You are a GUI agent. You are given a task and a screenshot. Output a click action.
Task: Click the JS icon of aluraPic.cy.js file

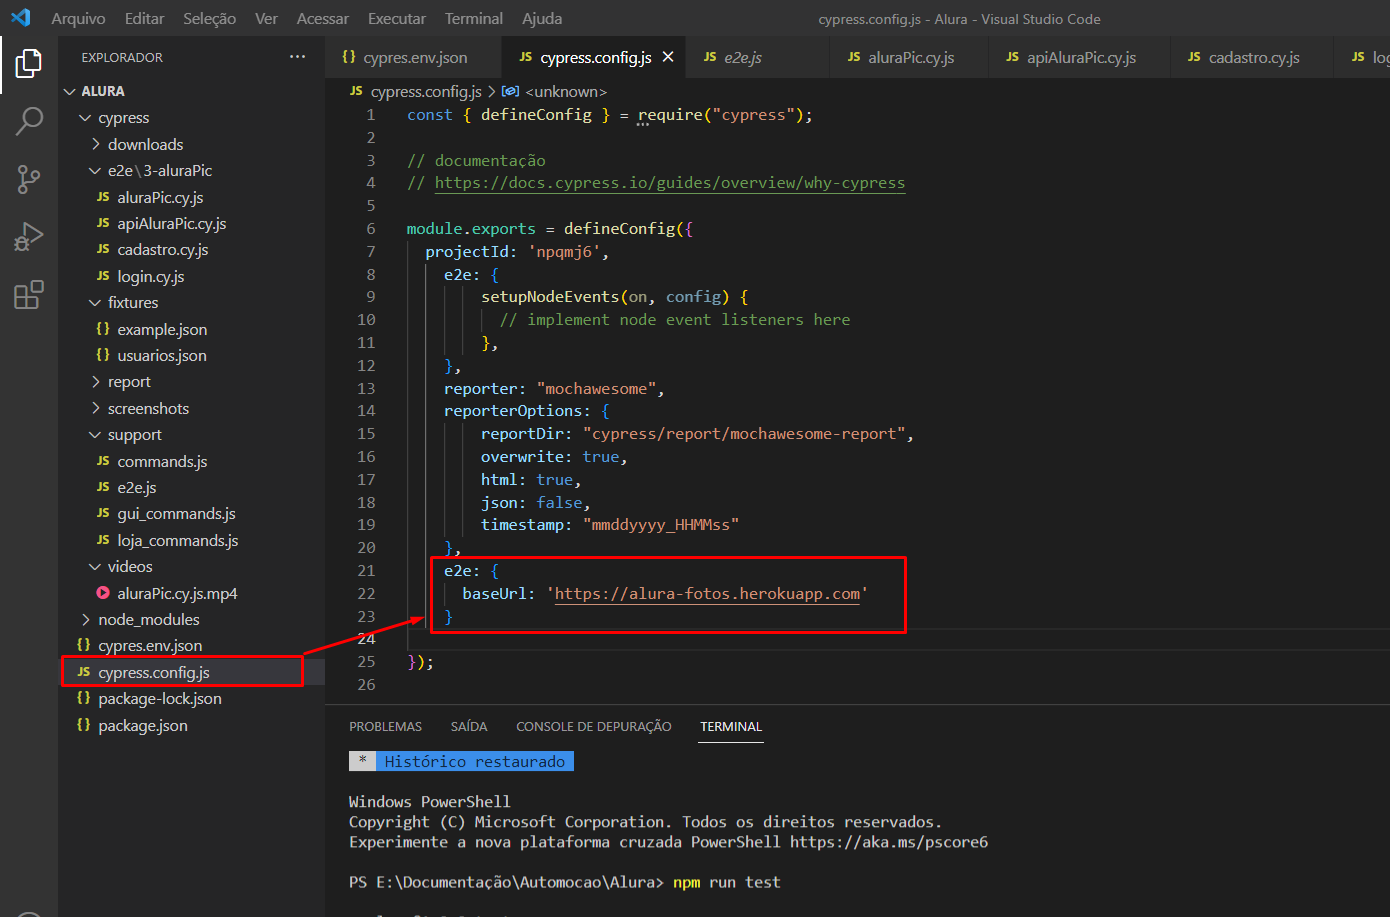click(103, 197)
